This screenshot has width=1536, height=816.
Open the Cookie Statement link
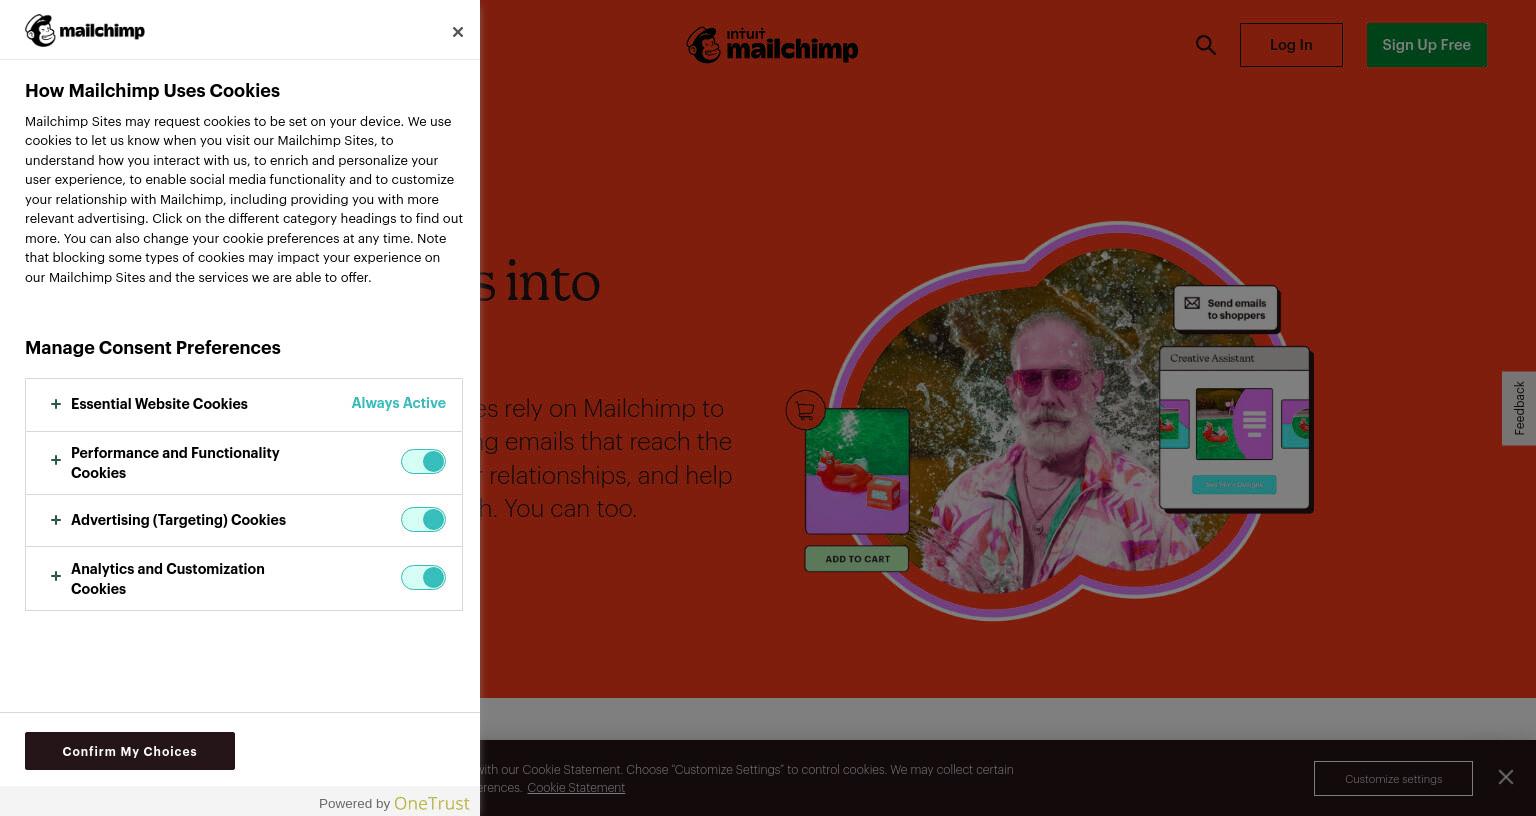coord(576,788)
